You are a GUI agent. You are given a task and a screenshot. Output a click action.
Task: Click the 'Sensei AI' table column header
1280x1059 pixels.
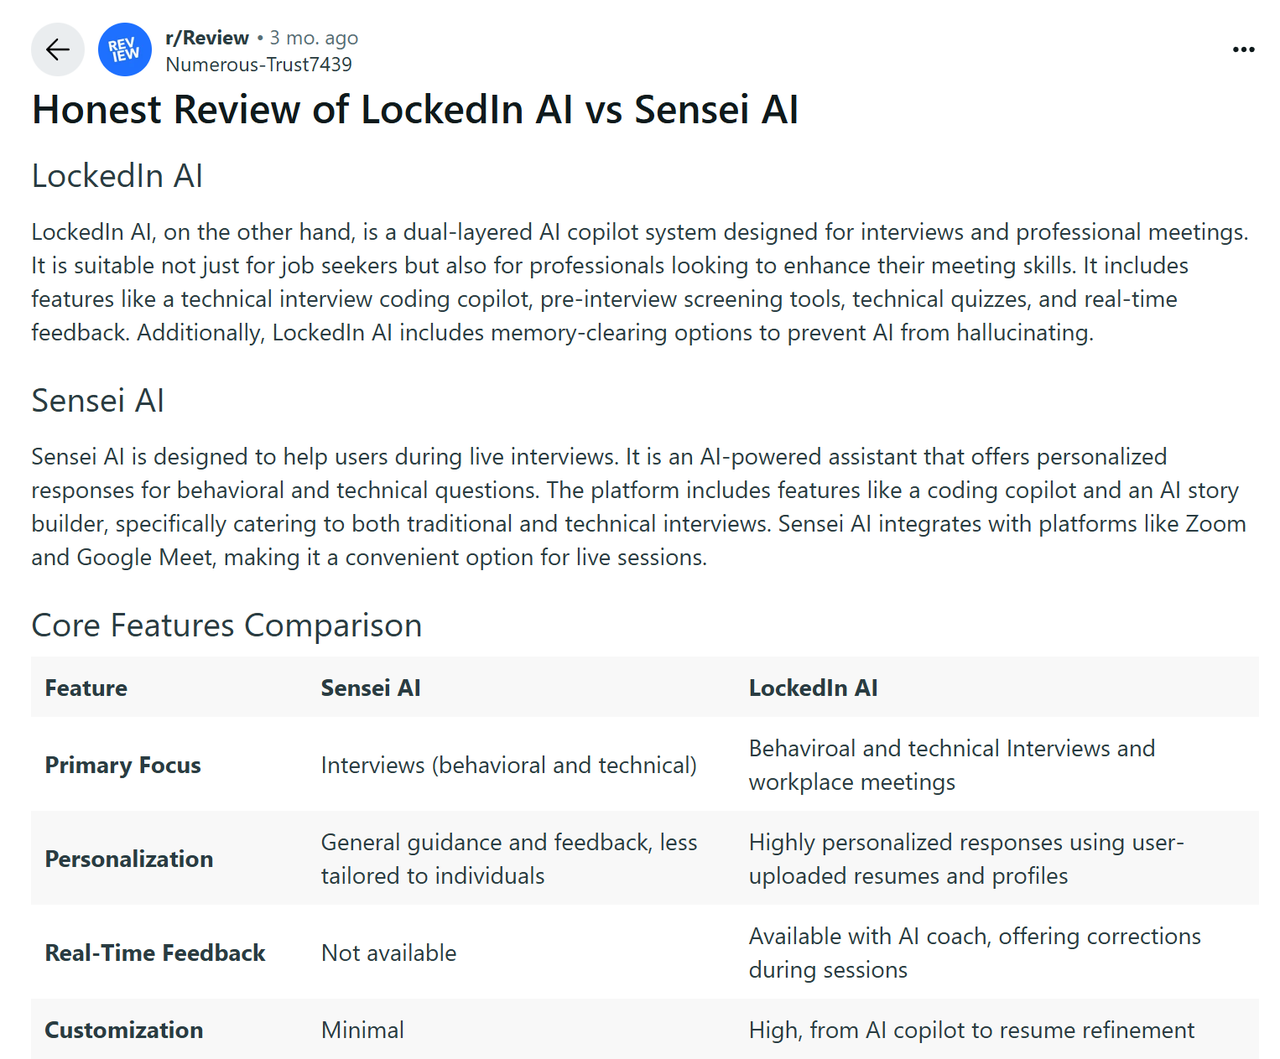point(370,688)
